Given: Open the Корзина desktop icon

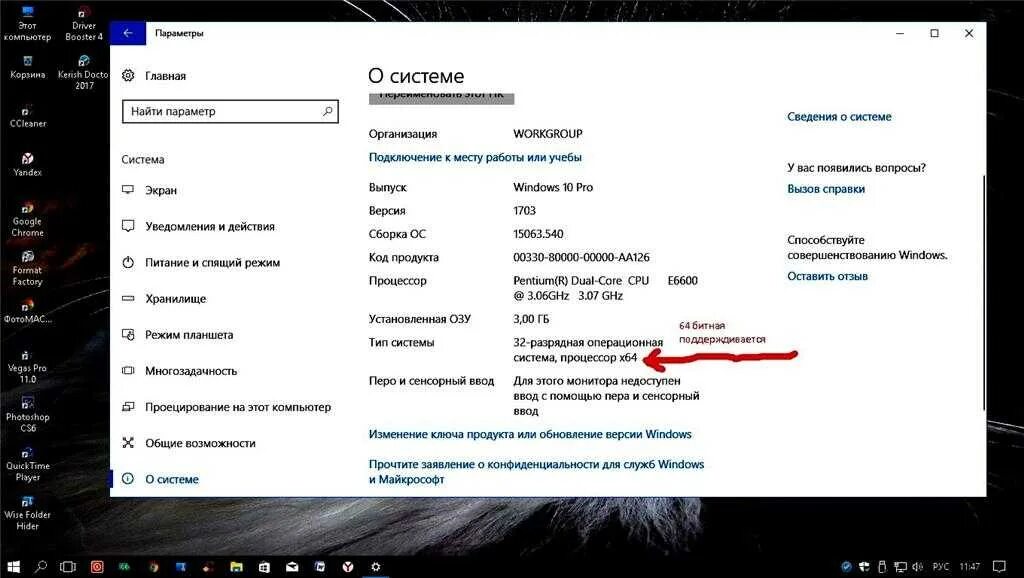Looking at the screenshot, I should tap(27, 67).
